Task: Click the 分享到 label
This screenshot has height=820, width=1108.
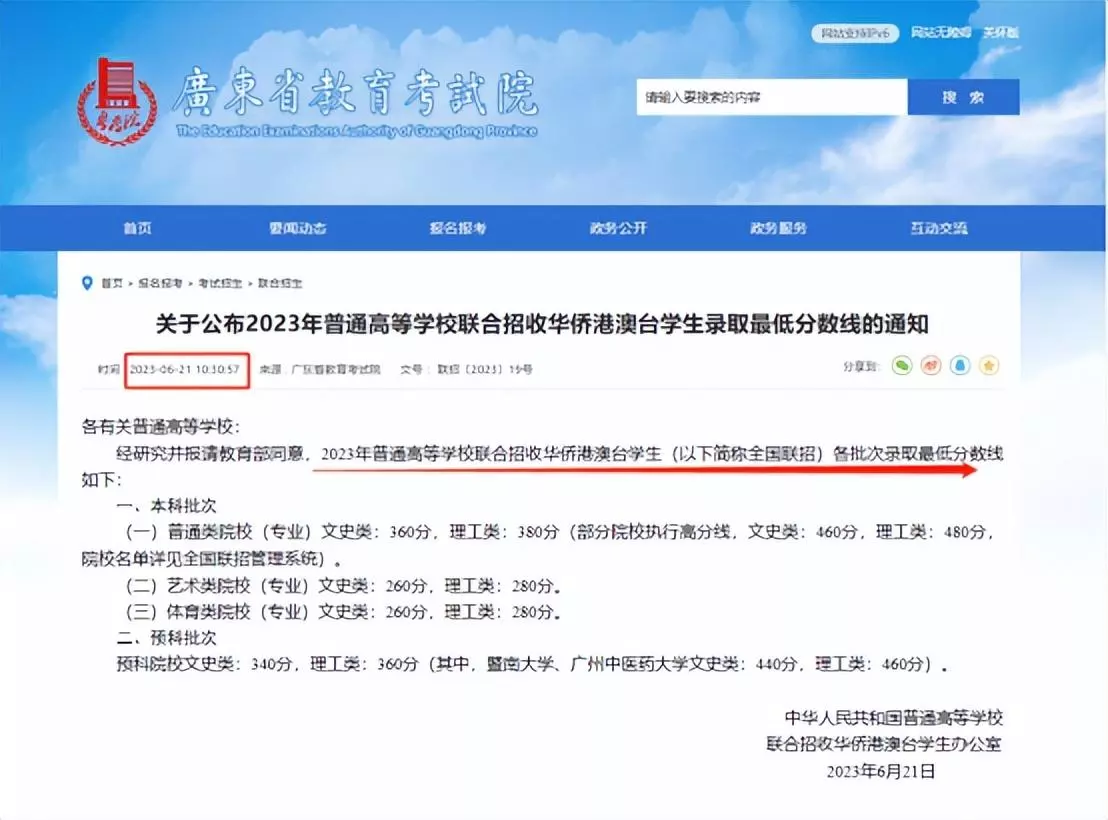Action: coord(861,366)
